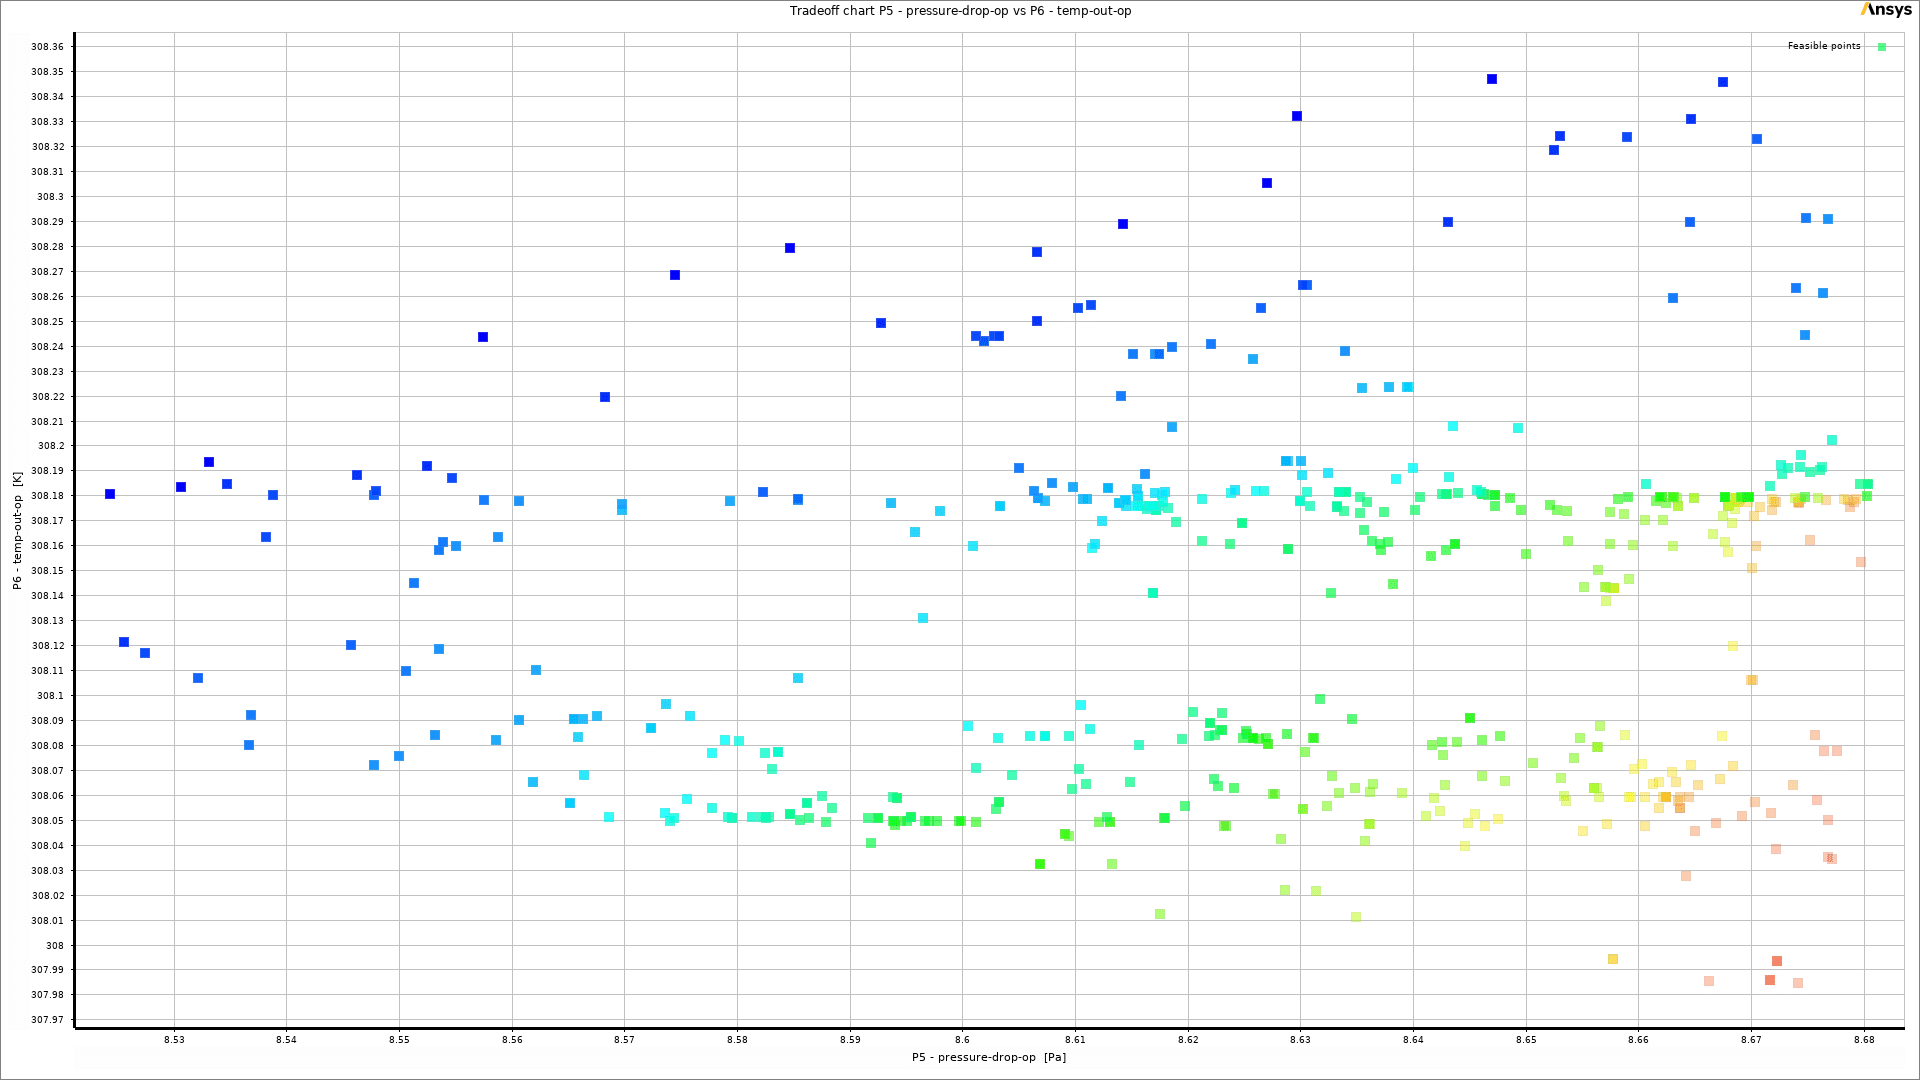The width and height of the screenshot is (1920, 1080).
Task: Select the topmost dark blue point near 308.35
Action: coord(1492,79)
